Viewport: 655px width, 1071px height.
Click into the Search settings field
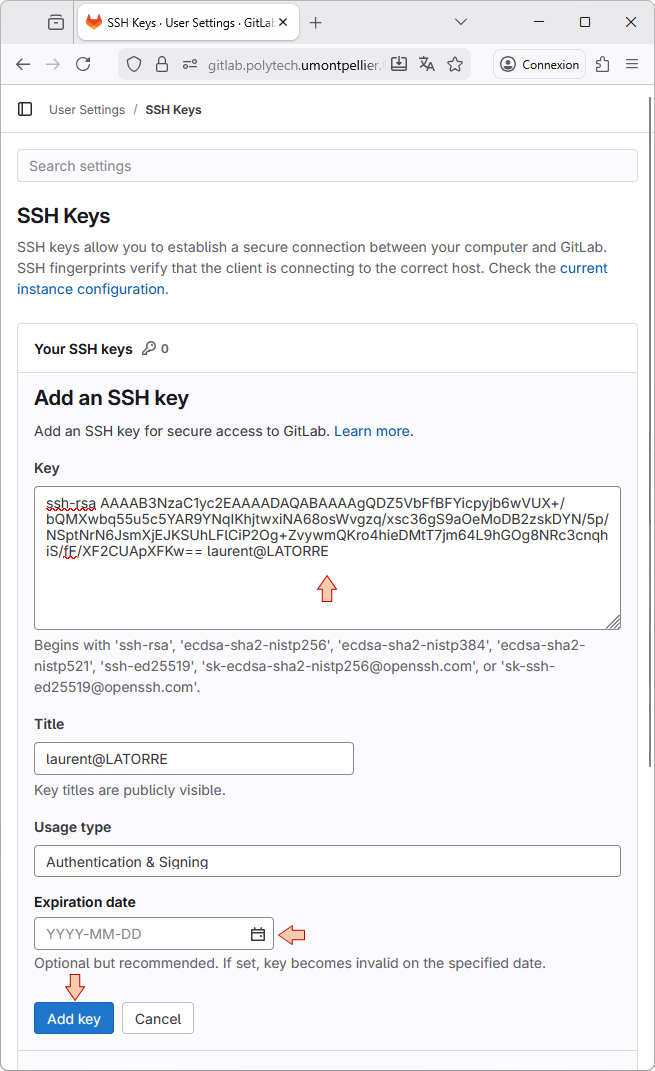click(x=327, y=166)
